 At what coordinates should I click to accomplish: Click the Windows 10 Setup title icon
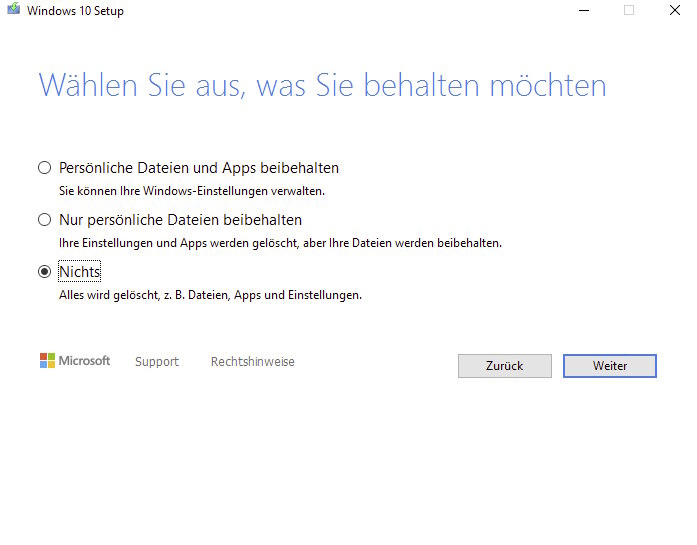pos(14,9)
